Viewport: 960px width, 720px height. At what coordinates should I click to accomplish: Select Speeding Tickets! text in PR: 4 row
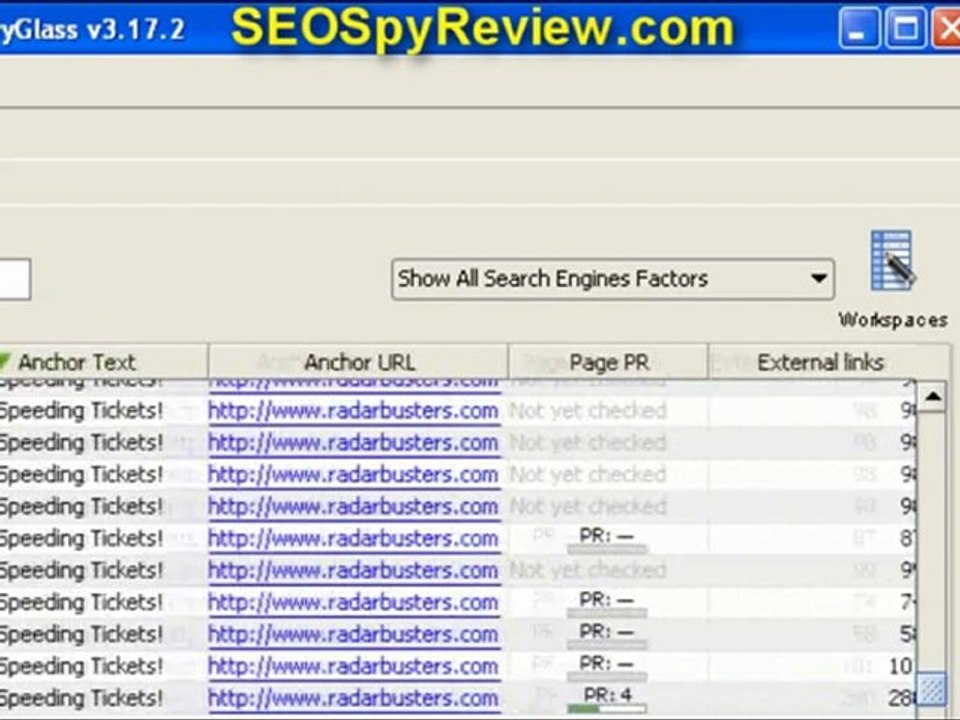click(x=81, y=698)
